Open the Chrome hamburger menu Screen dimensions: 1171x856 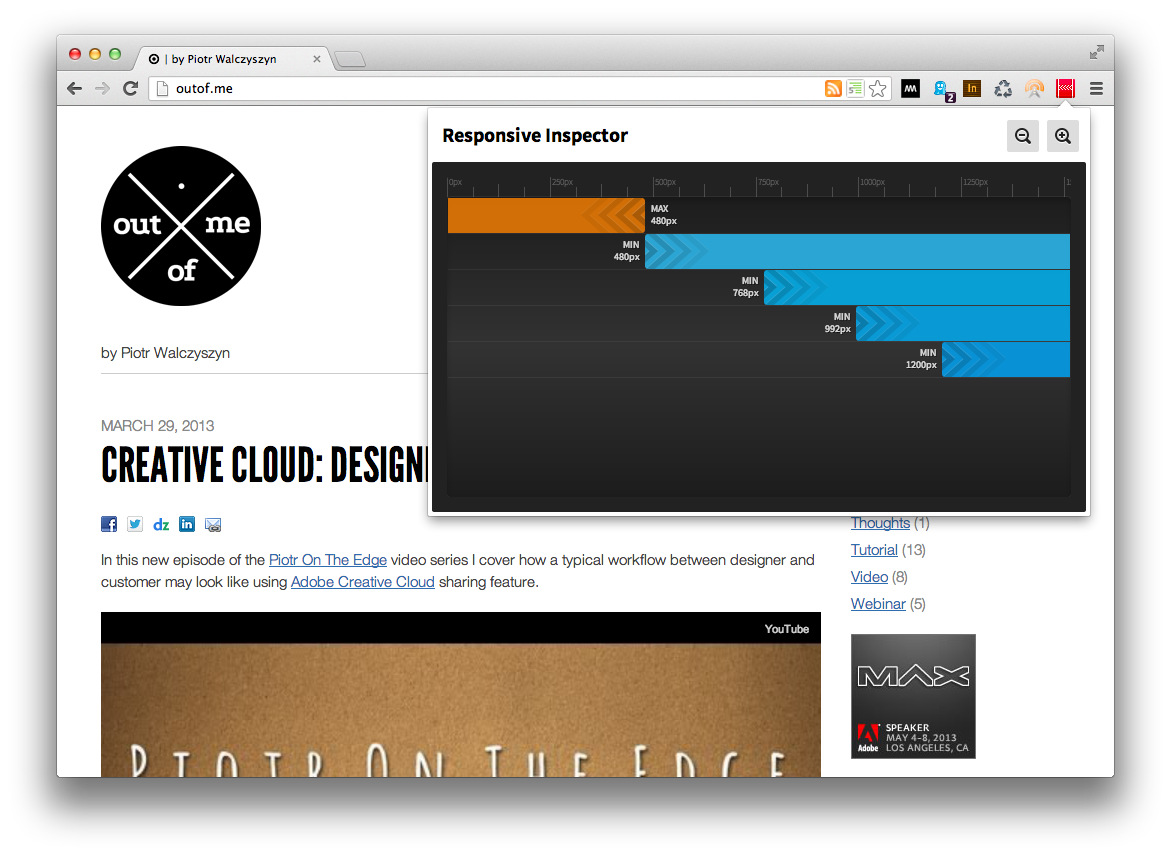(x=1096, y=89)
